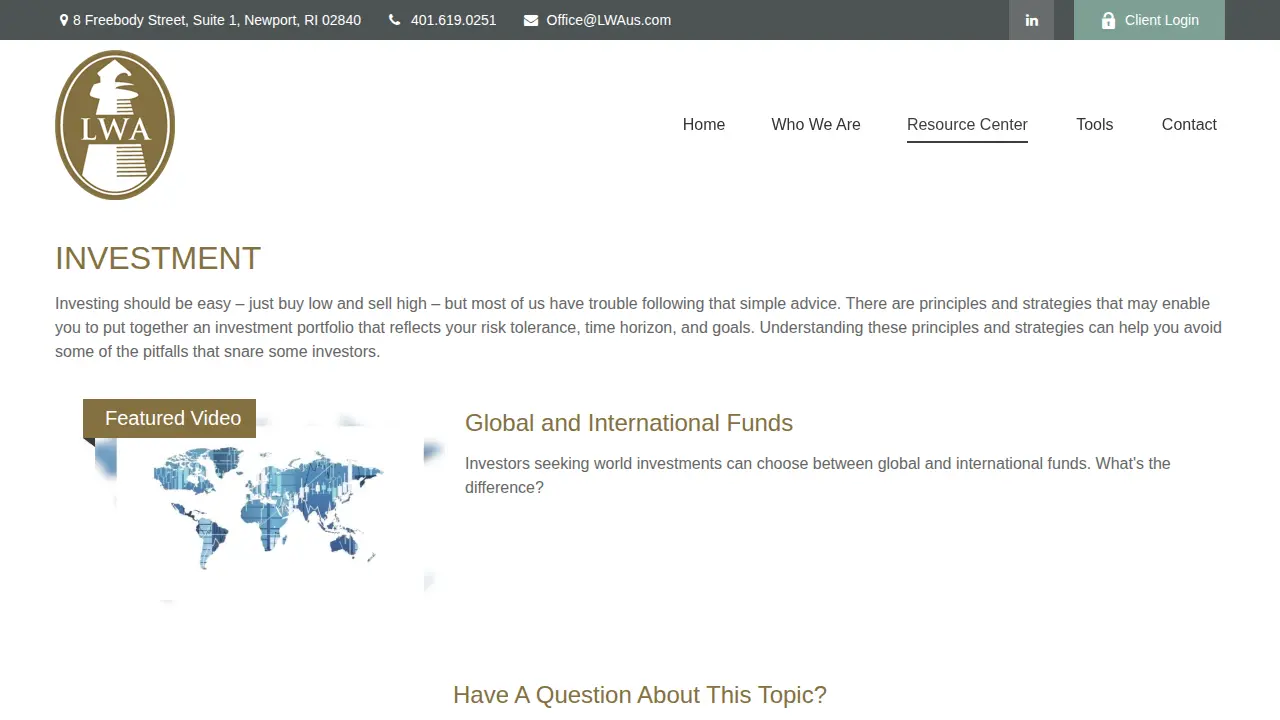Open the Contact page link
The height and width of the screenshot is (720, 1280).
(1189, 124)
